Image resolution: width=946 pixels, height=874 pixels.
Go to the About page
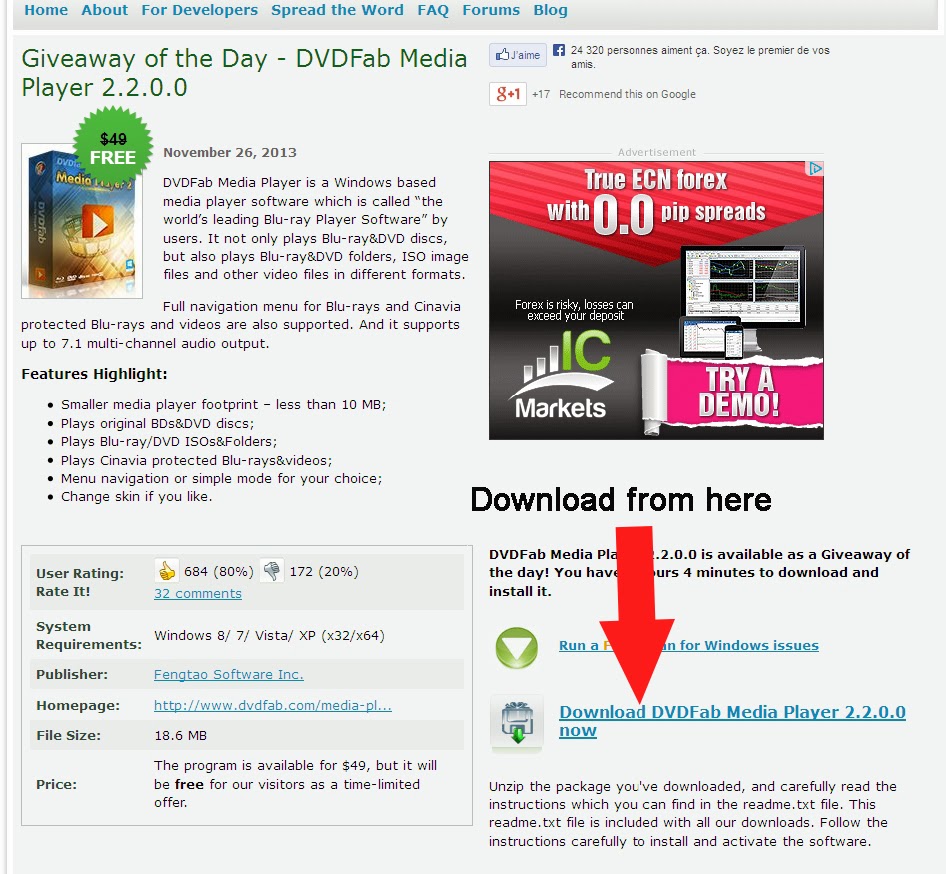pos(104,10)
